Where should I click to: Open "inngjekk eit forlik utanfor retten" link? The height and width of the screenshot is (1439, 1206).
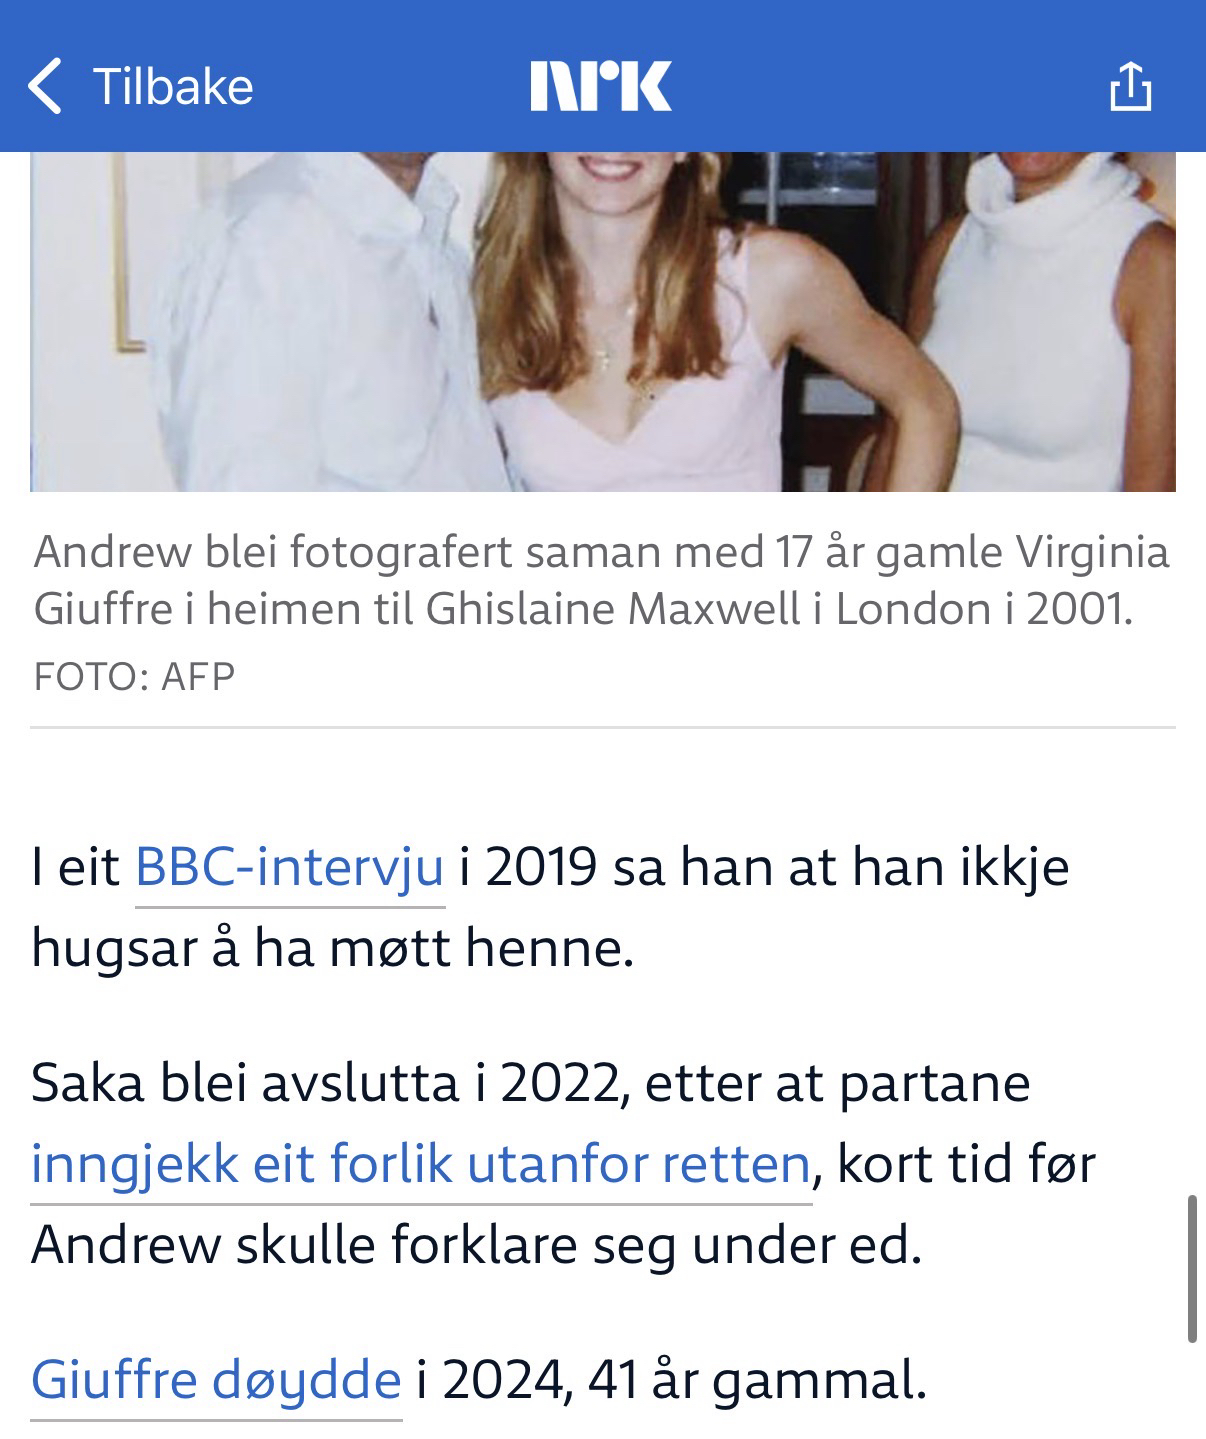click(421, 1164)
